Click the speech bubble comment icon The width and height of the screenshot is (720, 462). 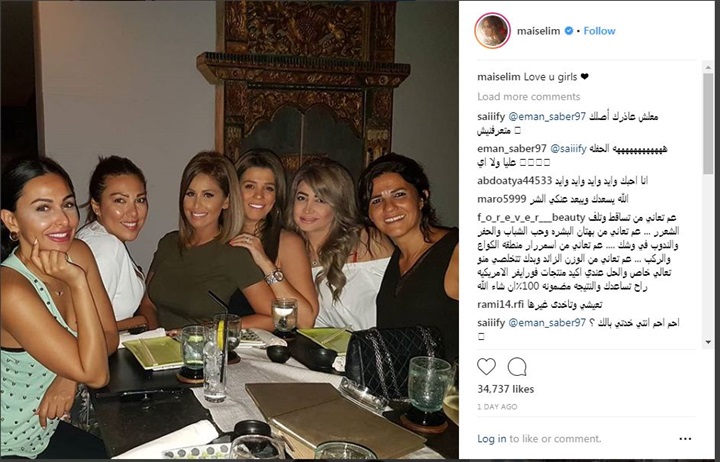click(517, 366)
